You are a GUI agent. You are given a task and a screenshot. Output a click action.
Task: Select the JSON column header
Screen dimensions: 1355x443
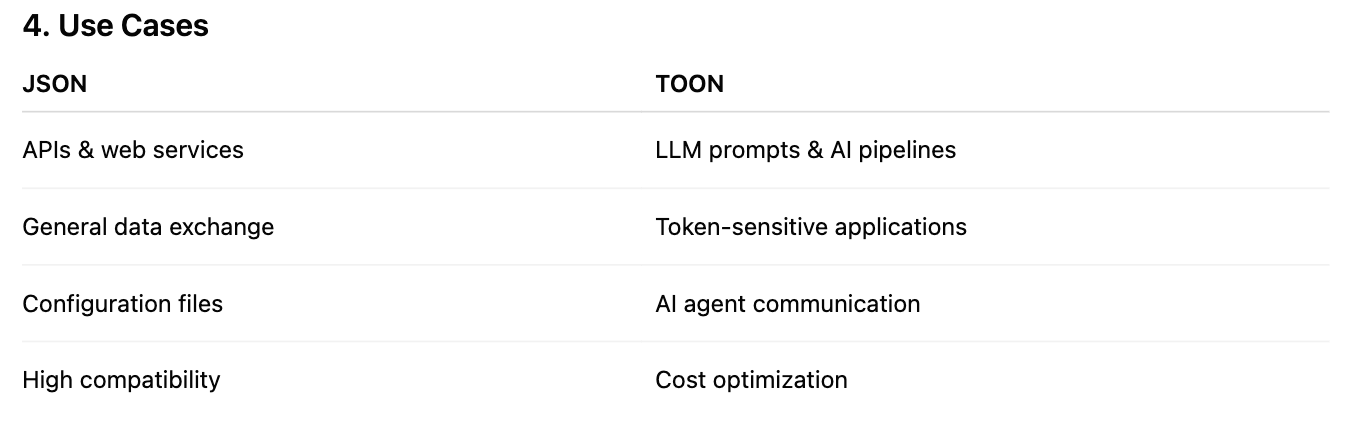click(54, 84)
